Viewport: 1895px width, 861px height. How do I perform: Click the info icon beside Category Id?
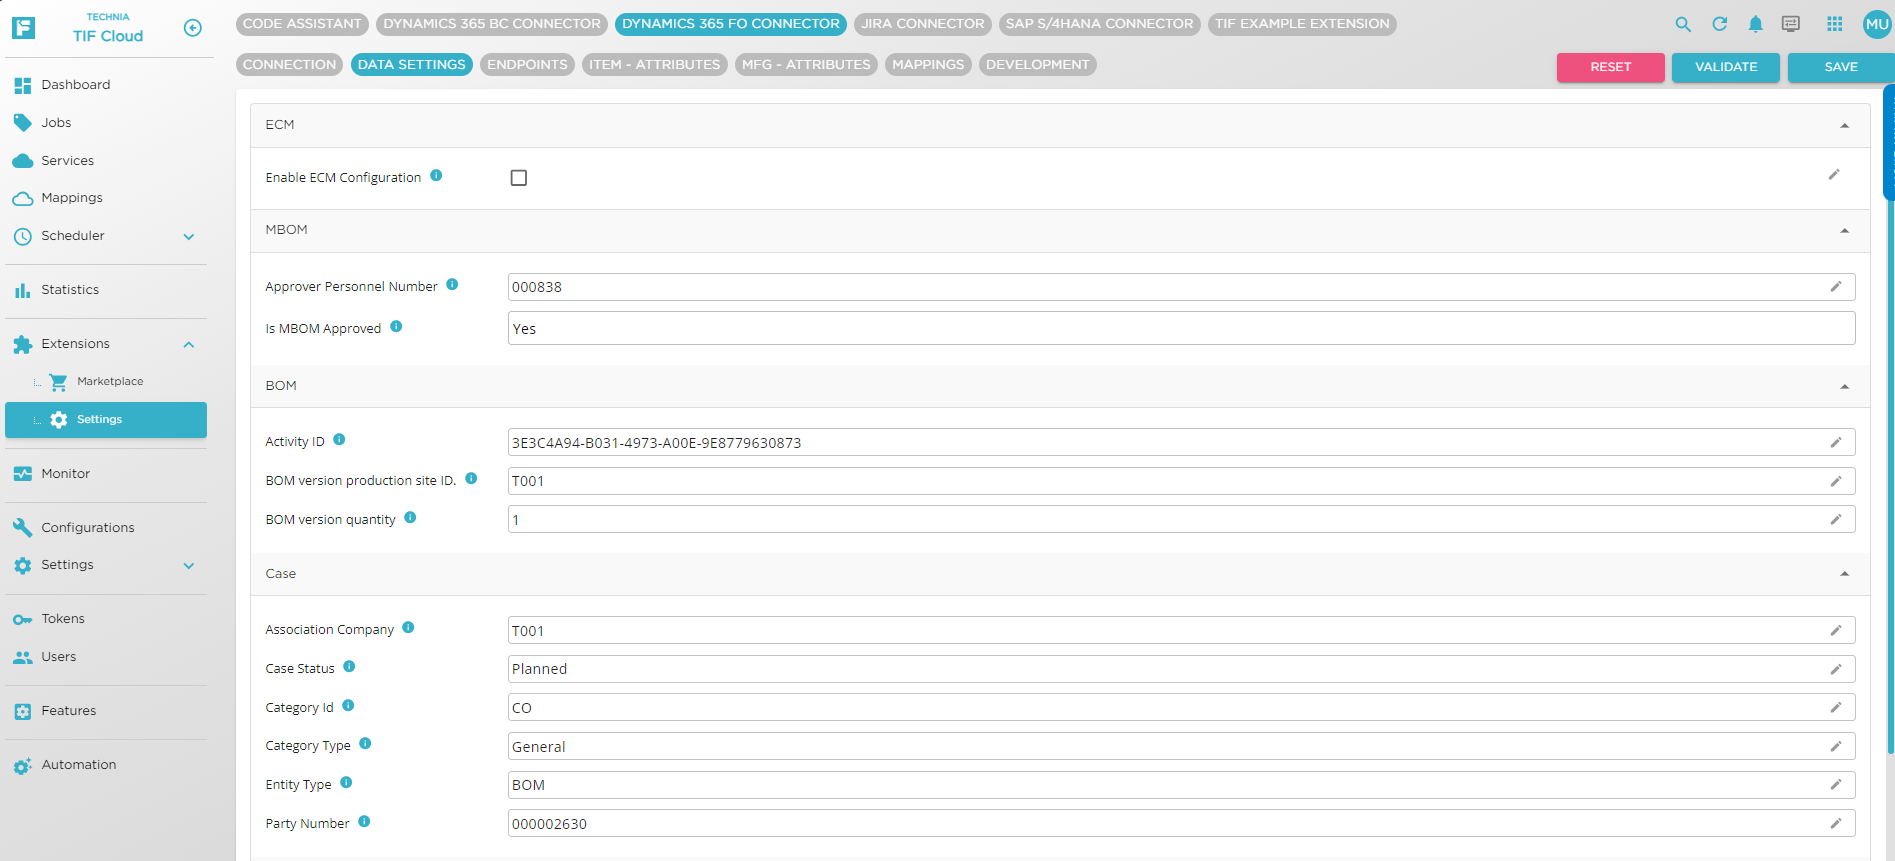(x=348, y=705)
